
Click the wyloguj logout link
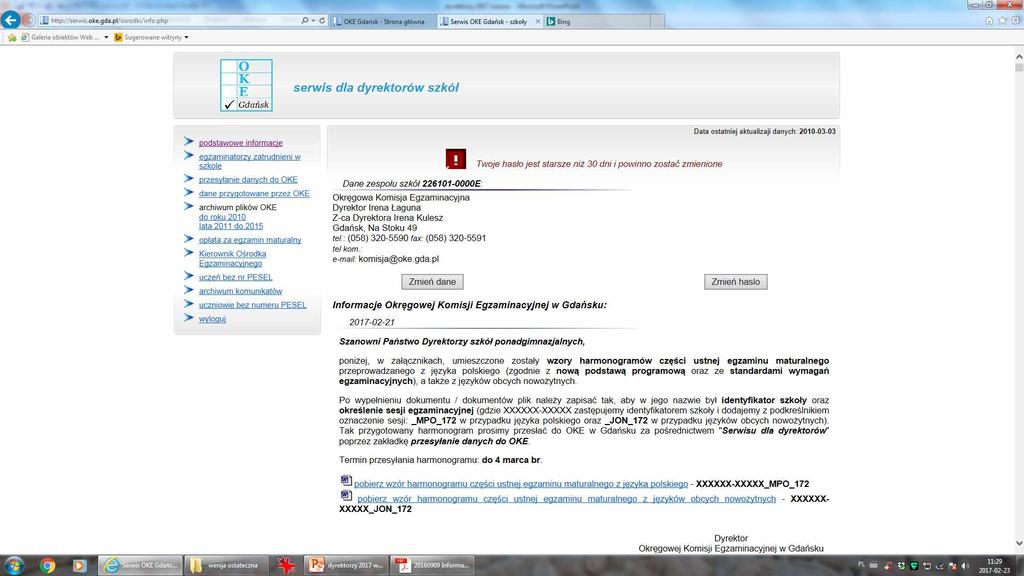pos(212,319)
